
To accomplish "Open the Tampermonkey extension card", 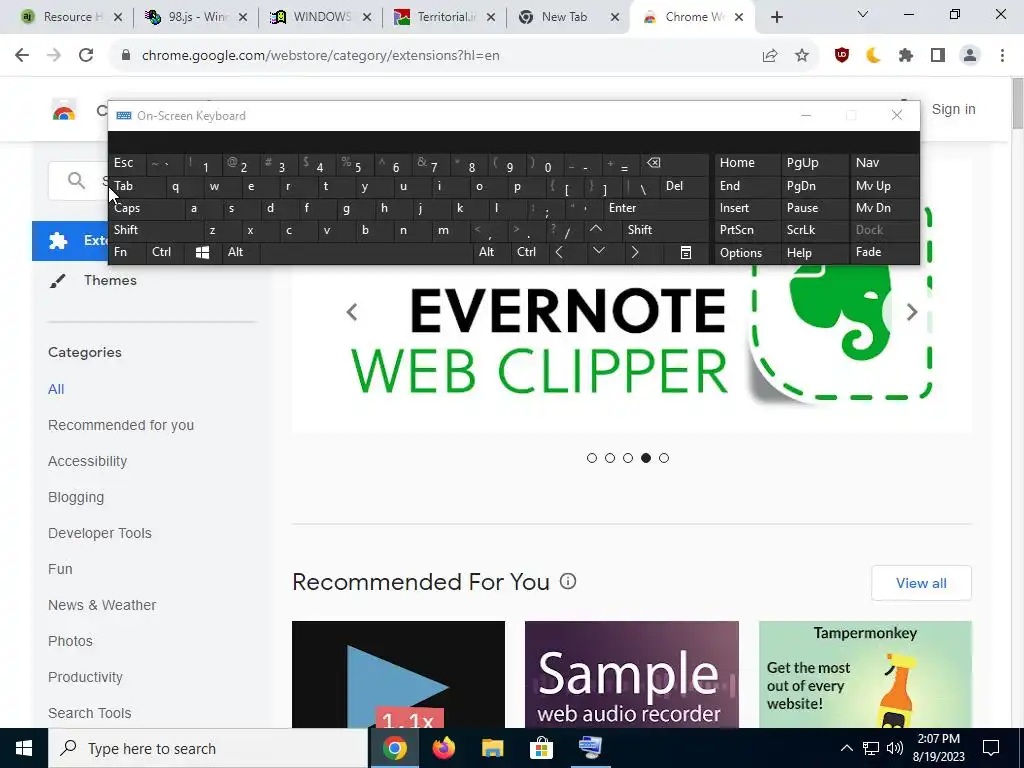I will click(x=865, y=675).
